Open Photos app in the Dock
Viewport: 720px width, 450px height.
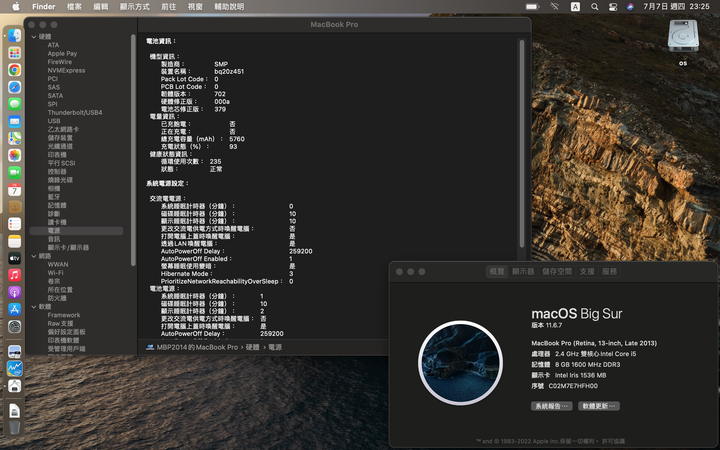pos(15,155)
